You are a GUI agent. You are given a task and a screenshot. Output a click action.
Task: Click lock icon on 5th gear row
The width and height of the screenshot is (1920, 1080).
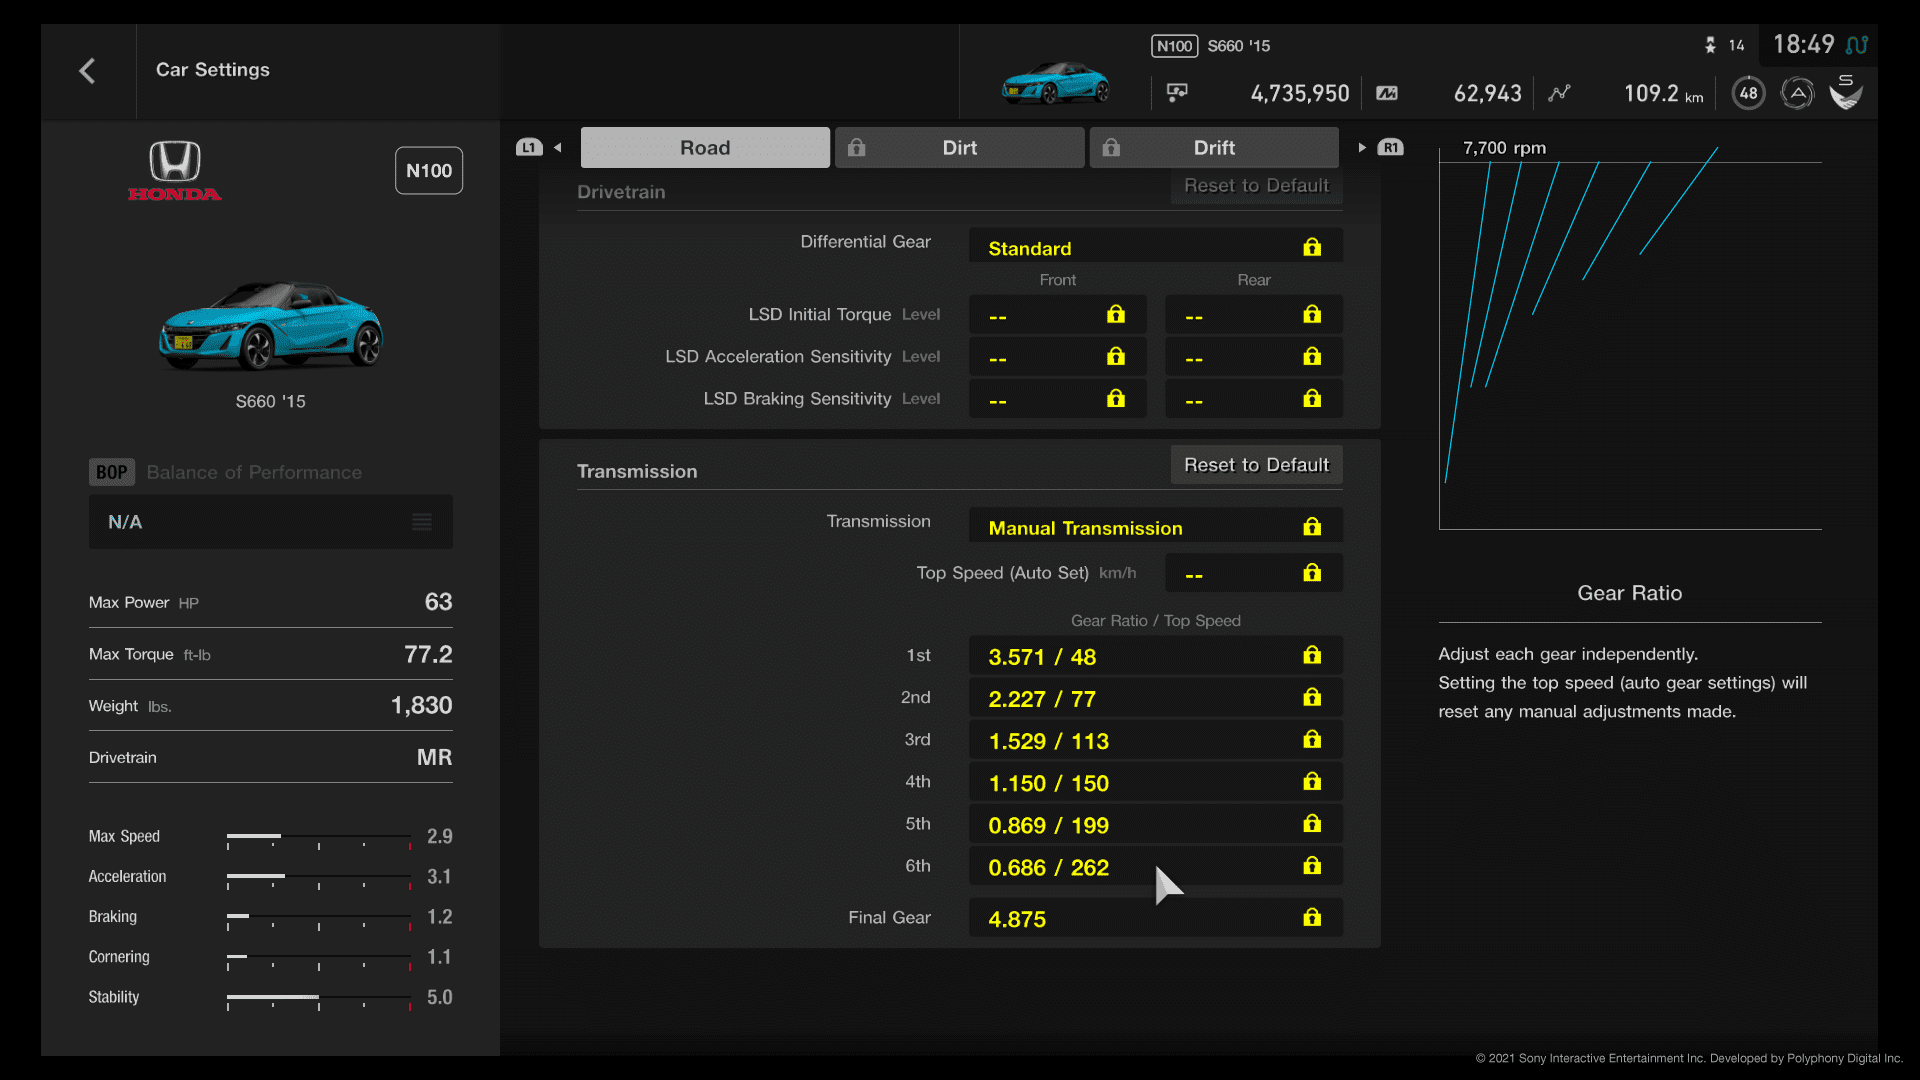pos(1312,823)
